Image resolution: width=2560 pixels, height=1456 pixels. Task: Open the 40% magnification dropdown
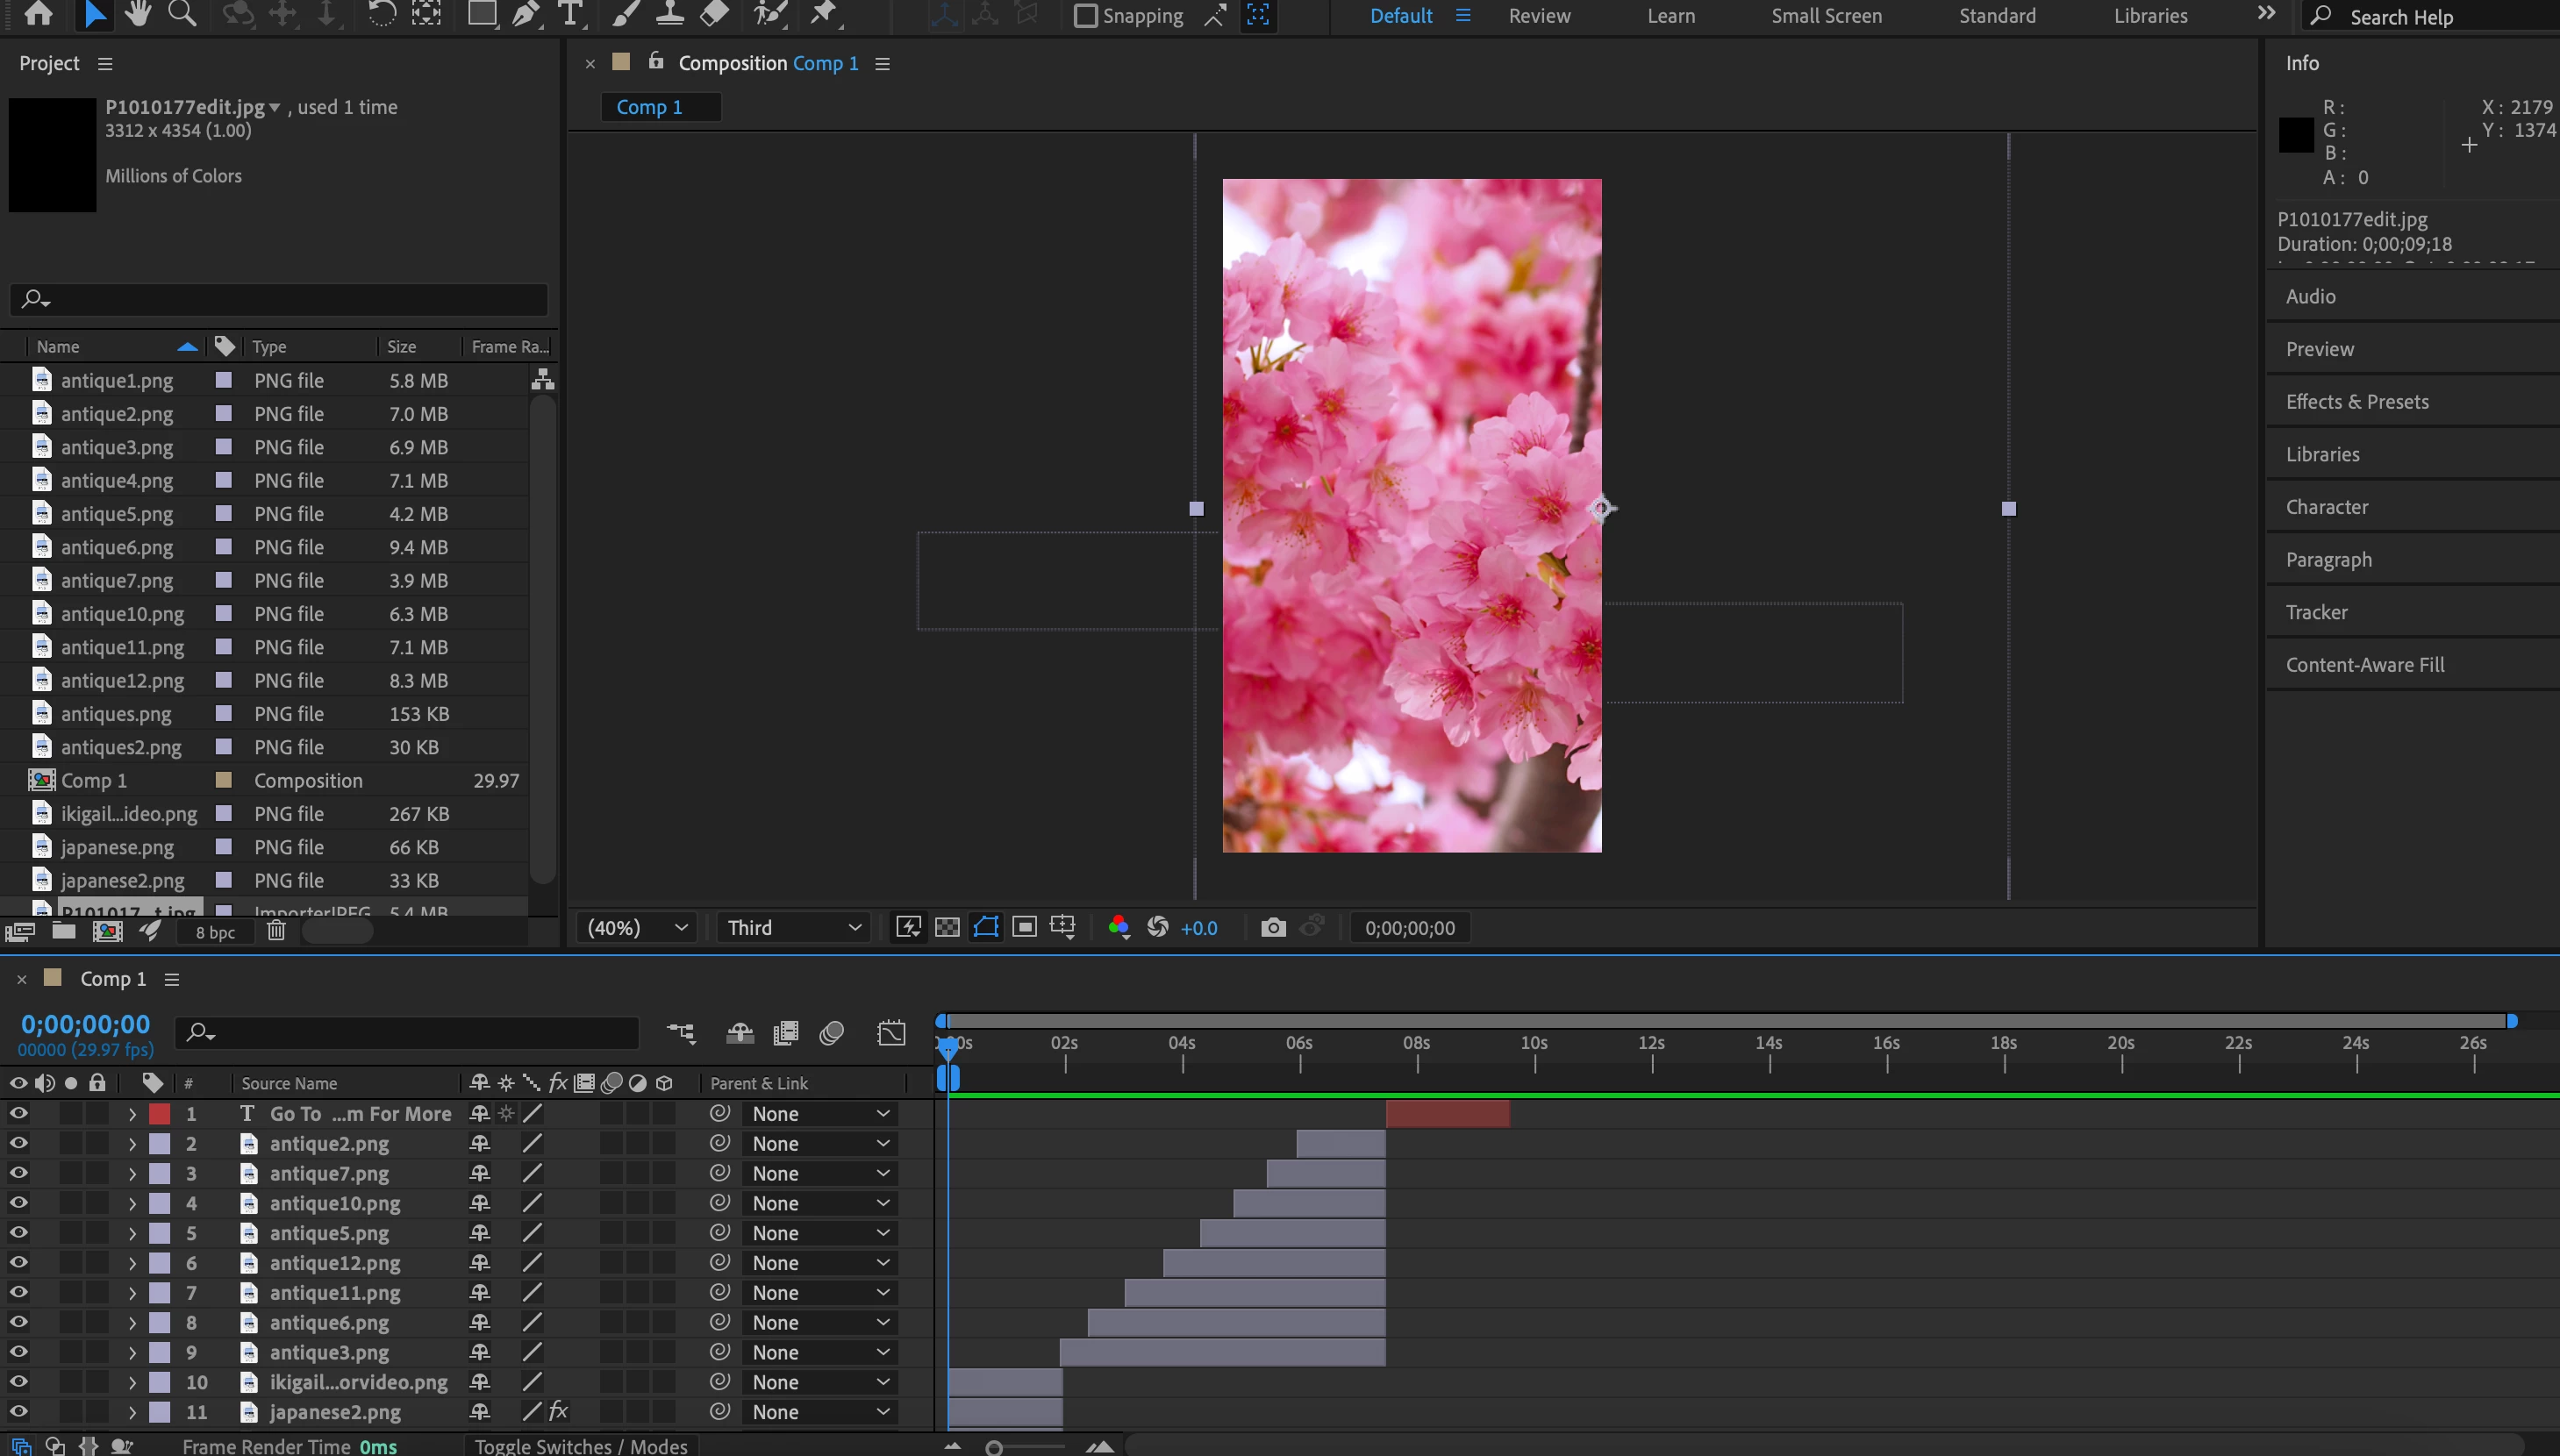click(638, 927)
